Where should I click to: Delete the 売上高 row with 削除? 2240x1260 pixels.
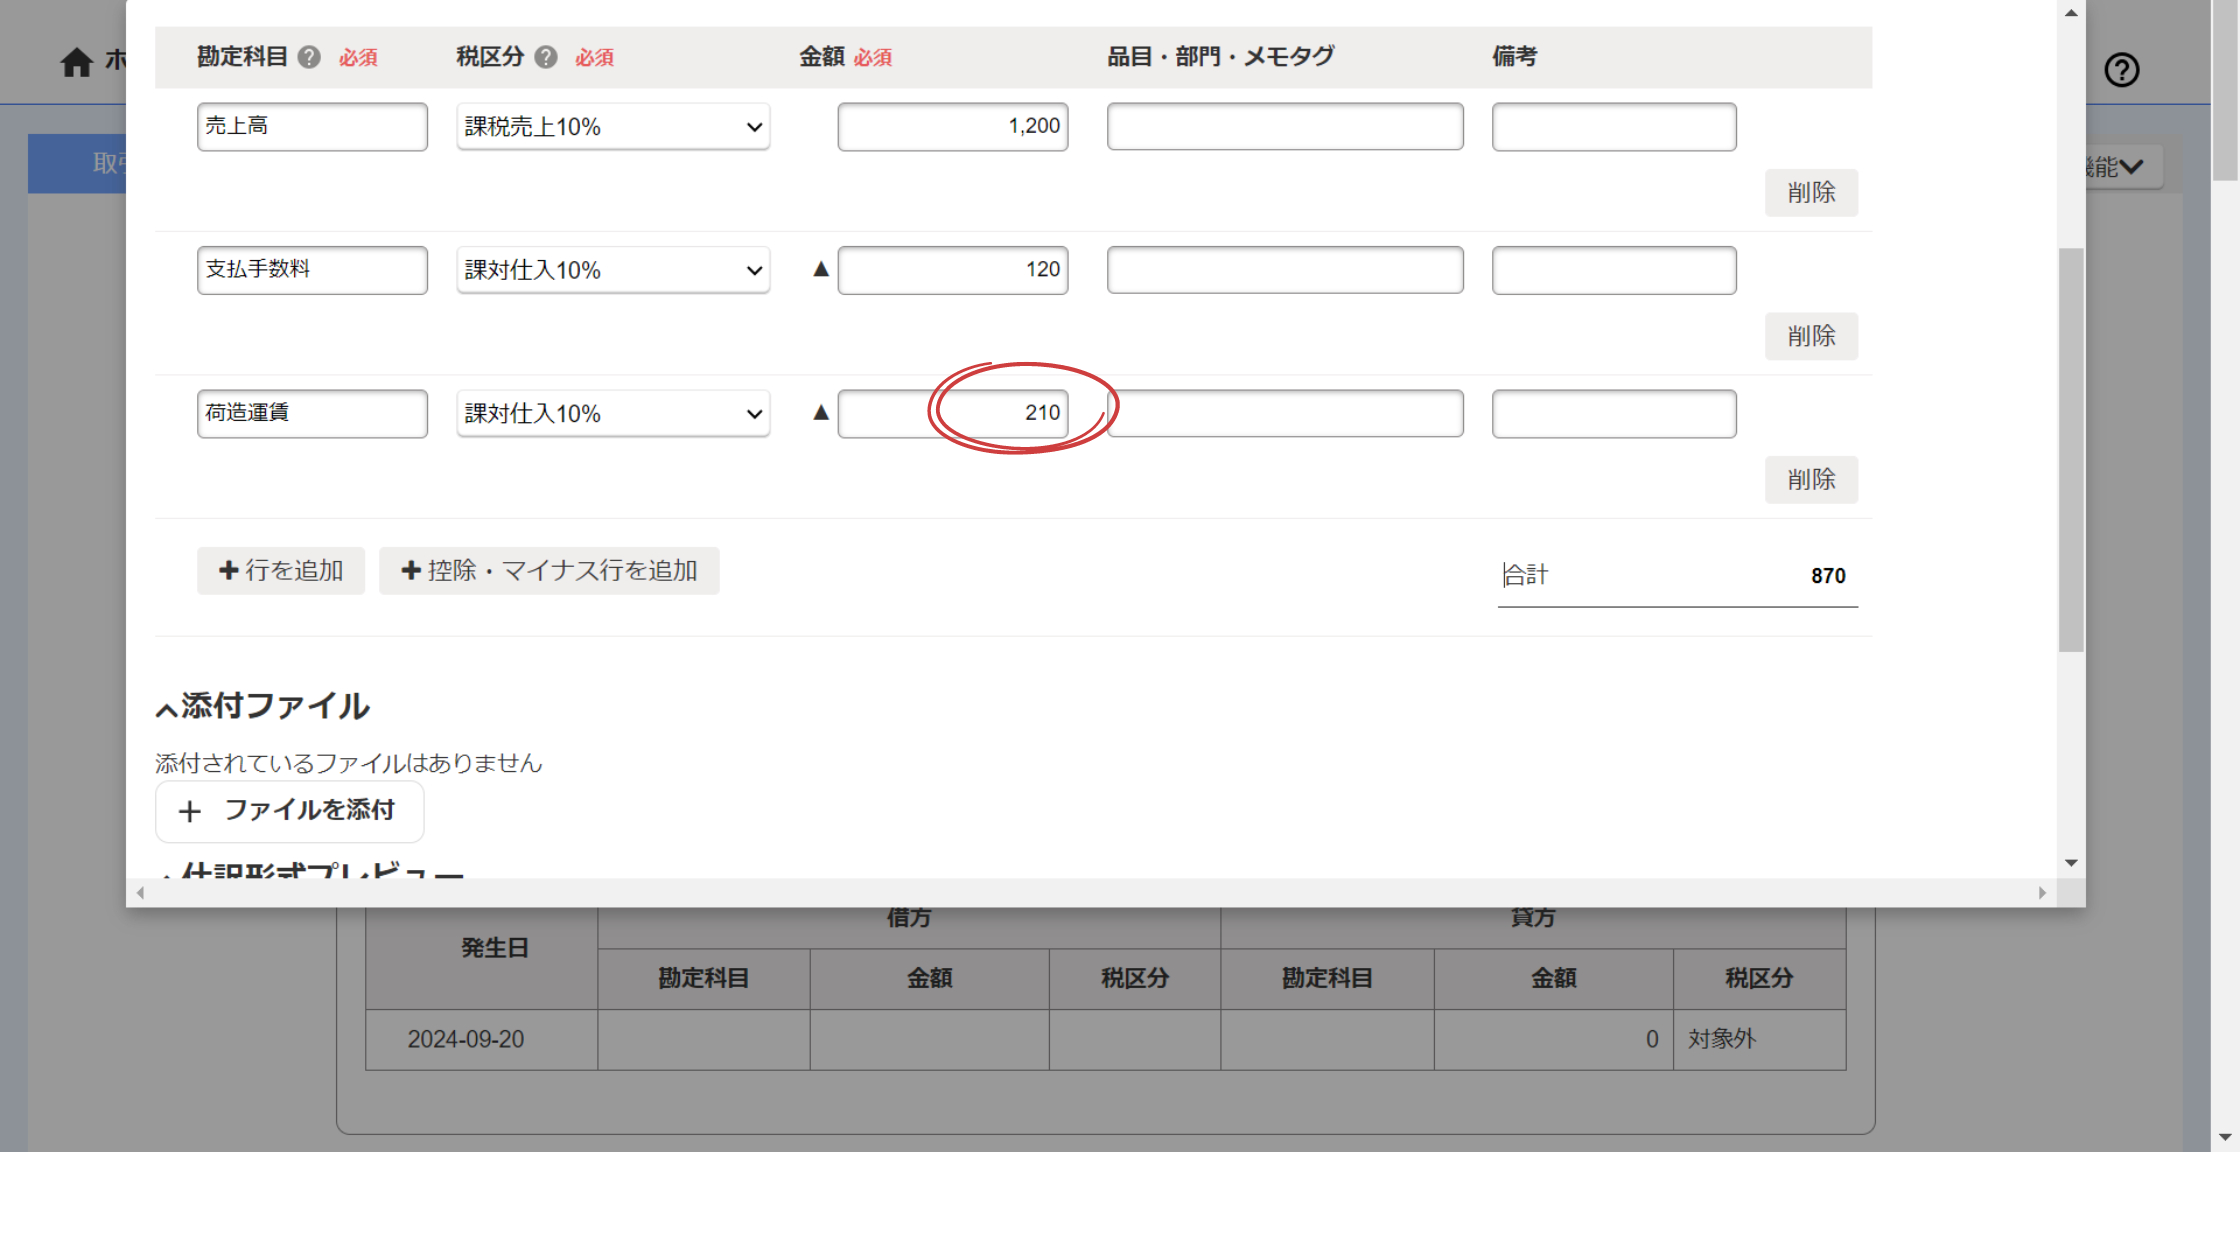(1810, 192)
